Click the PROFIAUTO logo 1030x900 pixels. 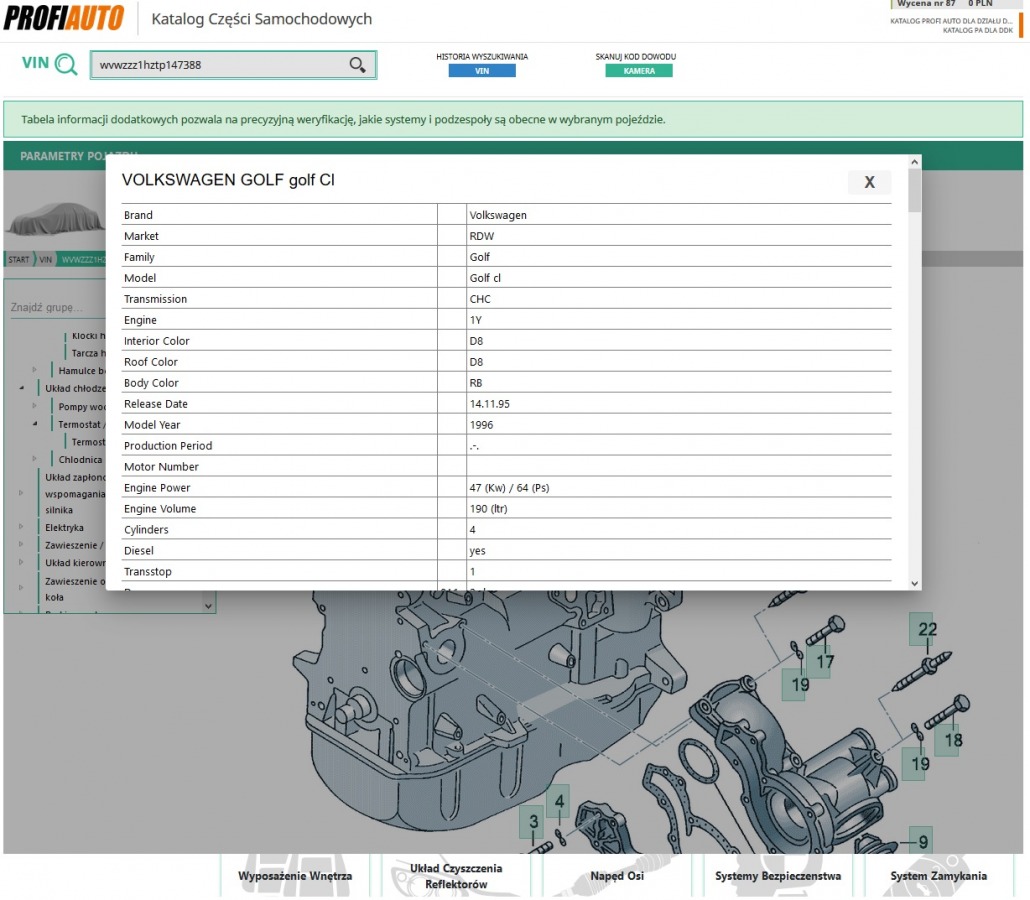(64, 18)
